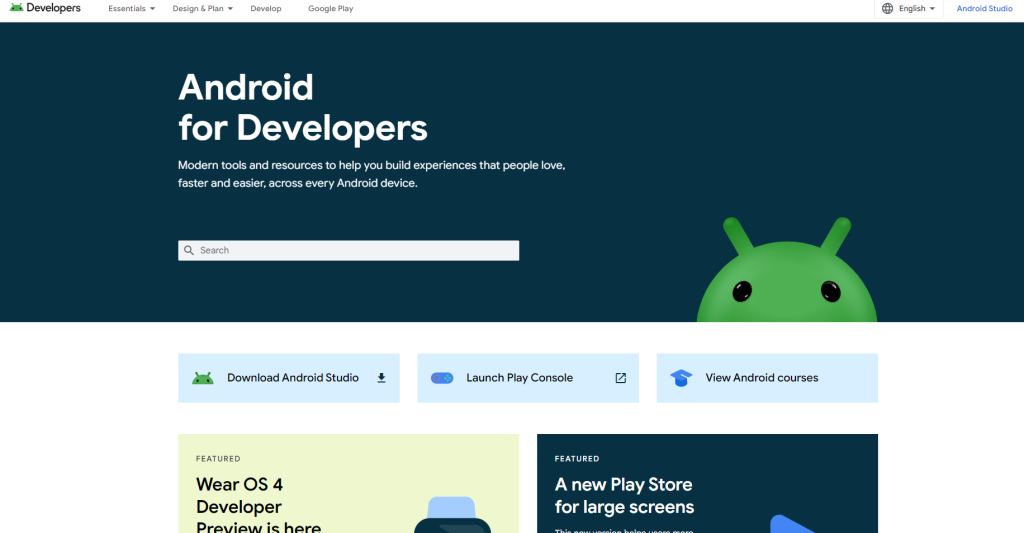Viewport: 1024px width, 533px height.
Task: Click the globe language icon
Action: pos(887,8)
